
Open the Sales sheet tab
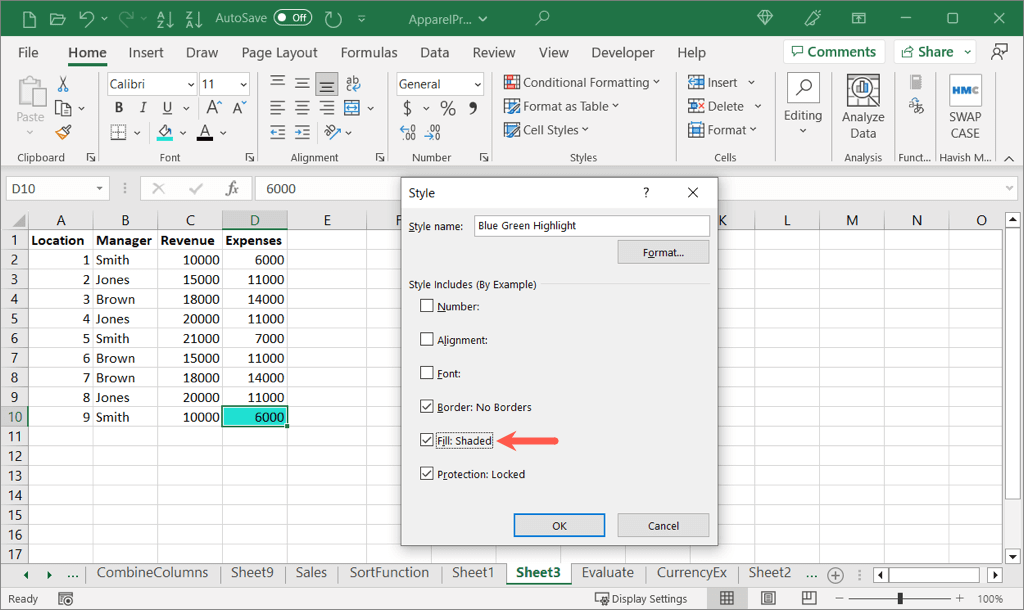point(311,573)
